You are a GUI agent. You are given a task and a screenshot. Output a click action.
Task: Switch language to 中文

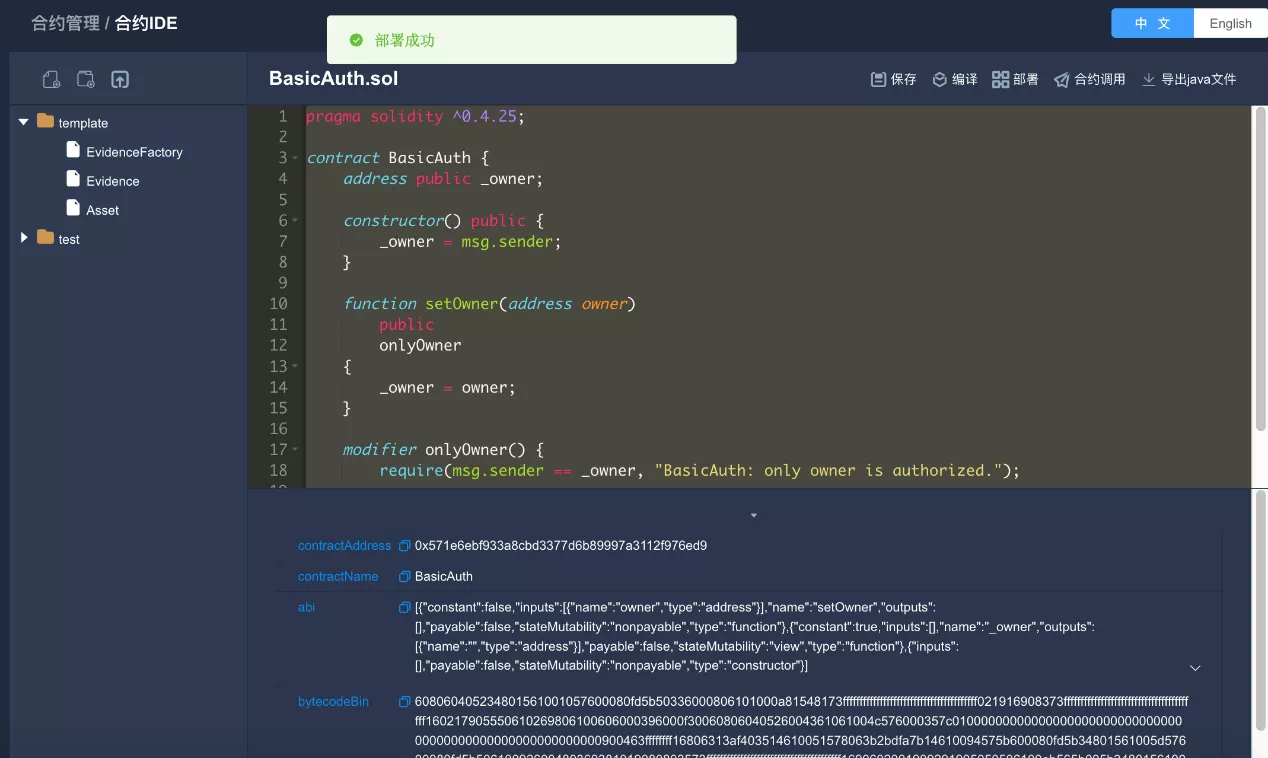point(1153,23)
